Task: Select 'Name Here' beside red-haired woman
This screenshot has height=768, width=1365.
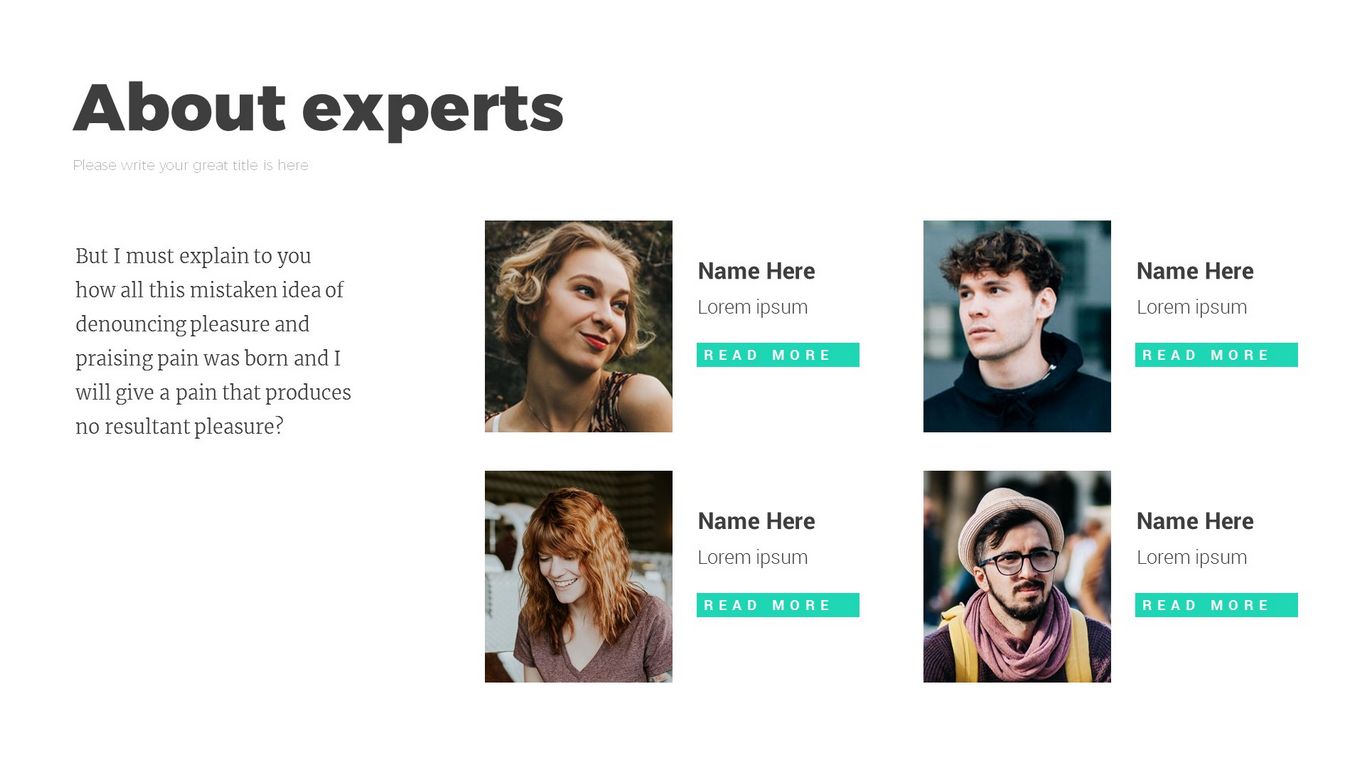Action: [x=756, y=521]
